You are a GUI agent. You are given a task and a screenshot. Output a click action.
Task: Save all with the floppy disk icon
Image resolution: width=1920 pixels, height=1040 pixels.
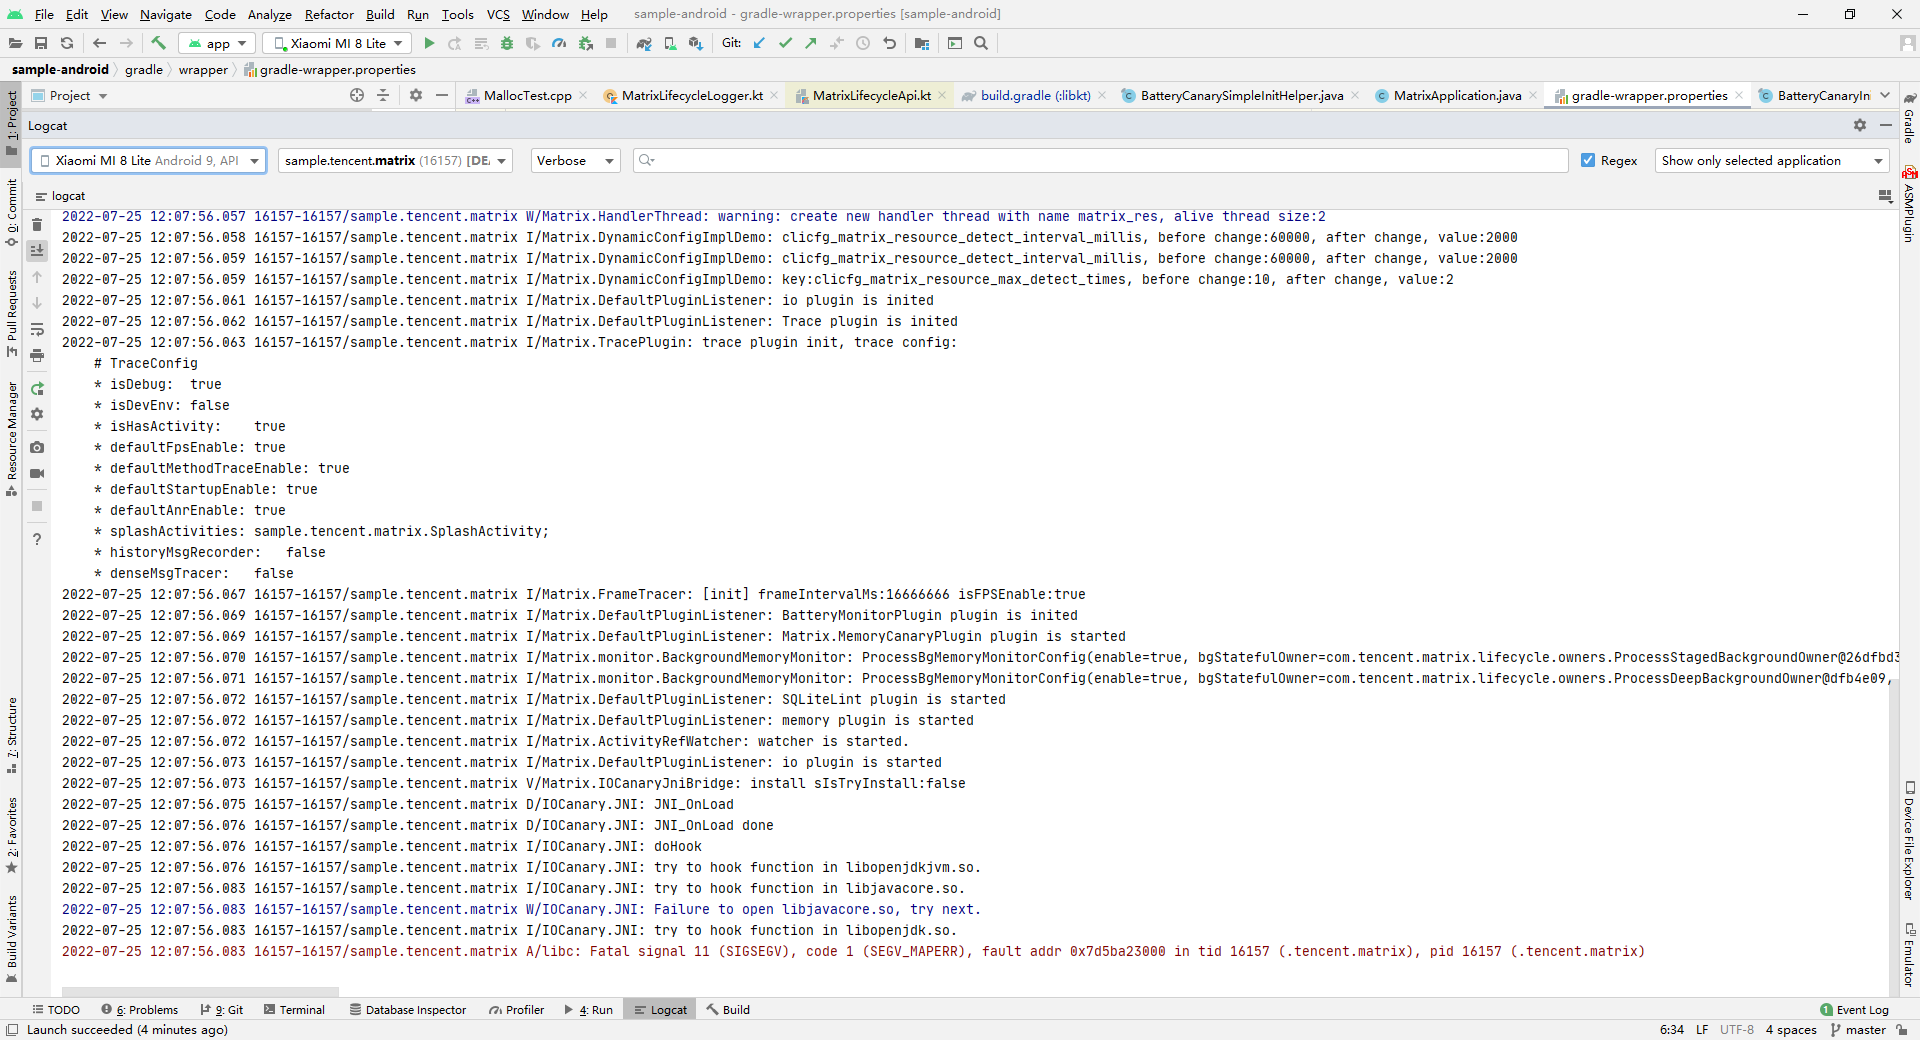tap(41, 43)
